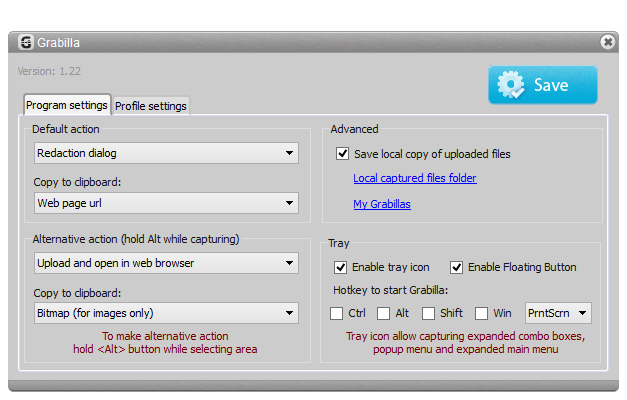The image size is (627, 400).
Task: Check the Alt hotkey modifier
Action: [383, 313]
